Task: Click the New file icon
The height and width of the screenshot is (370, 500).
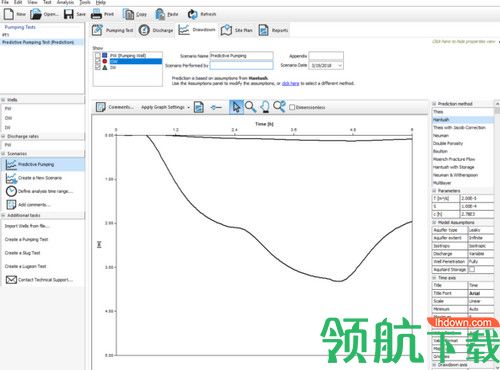Action: (9, 14)
